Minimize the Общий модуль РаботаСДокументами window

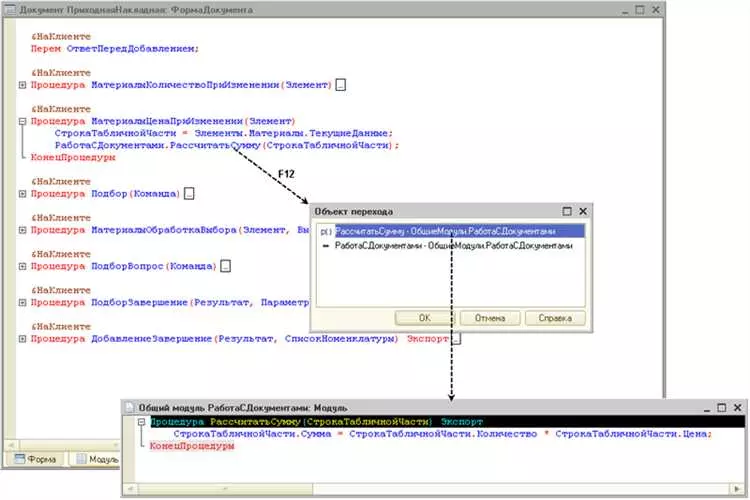(706, 408)
